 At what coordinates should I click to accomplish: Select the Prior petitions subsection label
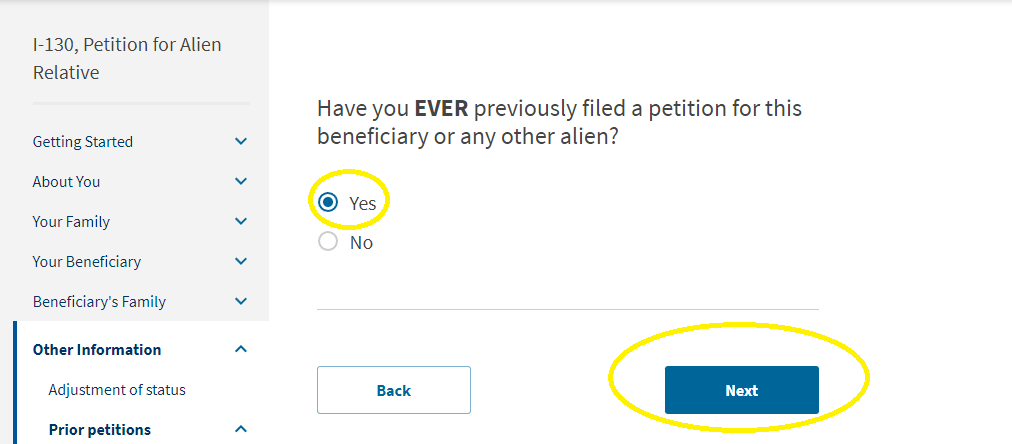[x=99, y=429]
